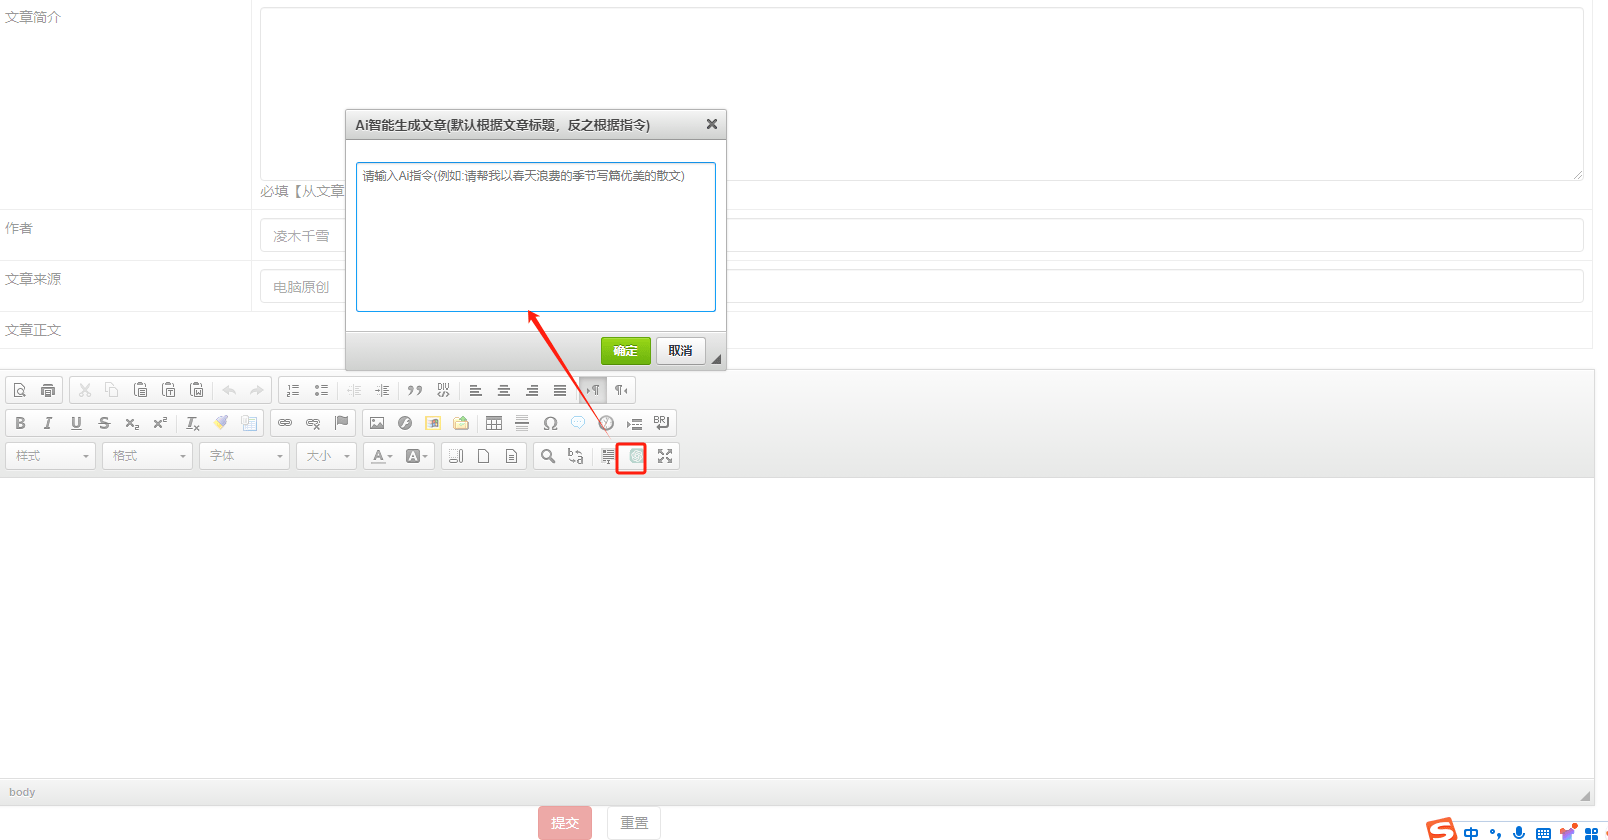Image resolution: width=1608 pixels, height=840 pixels.
Task: Insert special character (omega icon)
Action: [550, 423]
